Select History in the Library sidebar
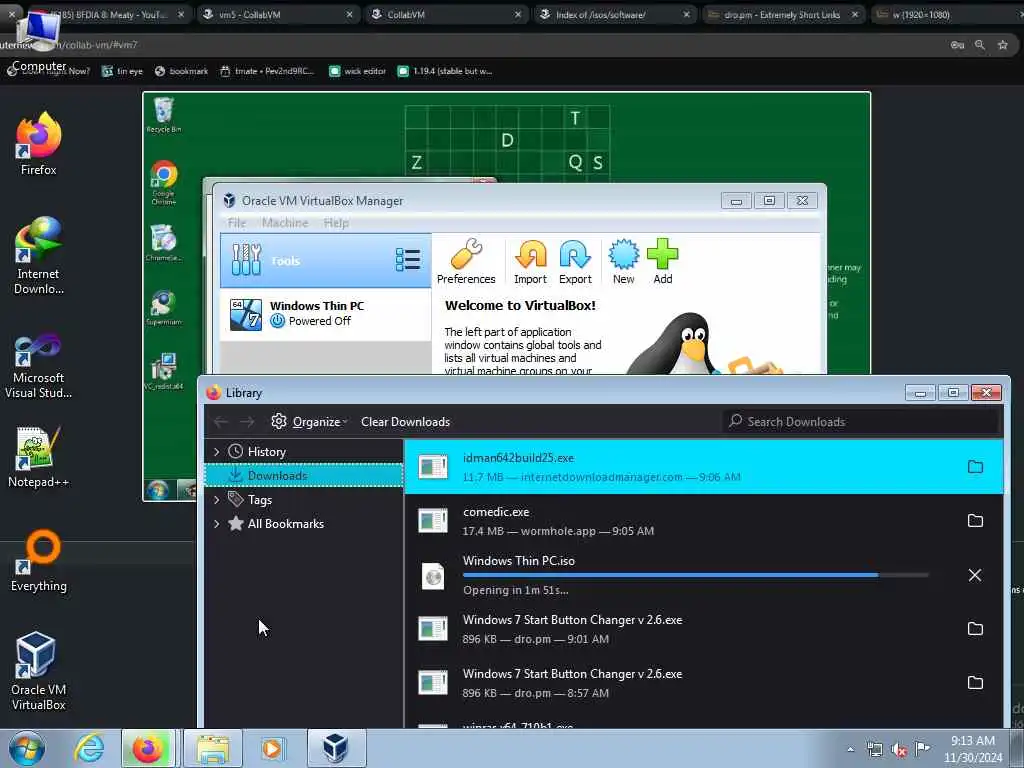 pos(266,452)
